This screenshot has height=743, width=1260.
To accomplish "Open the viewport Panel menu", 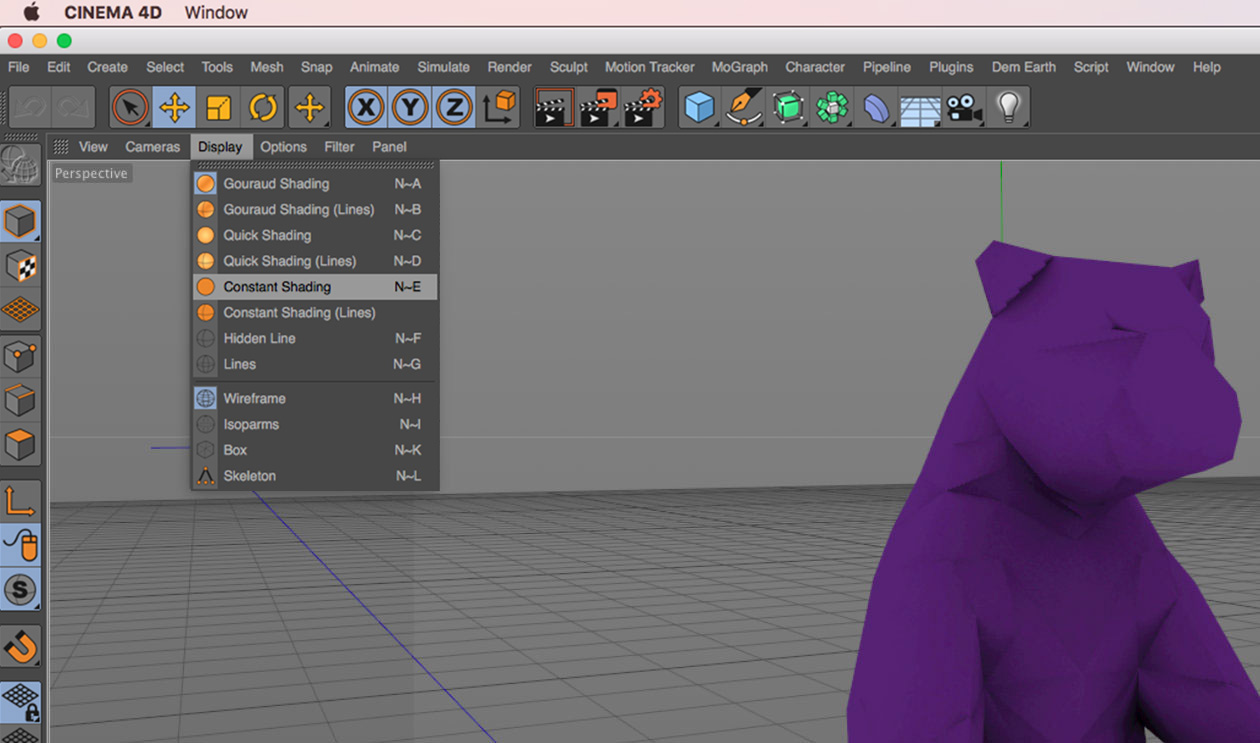I will [390, 146].
